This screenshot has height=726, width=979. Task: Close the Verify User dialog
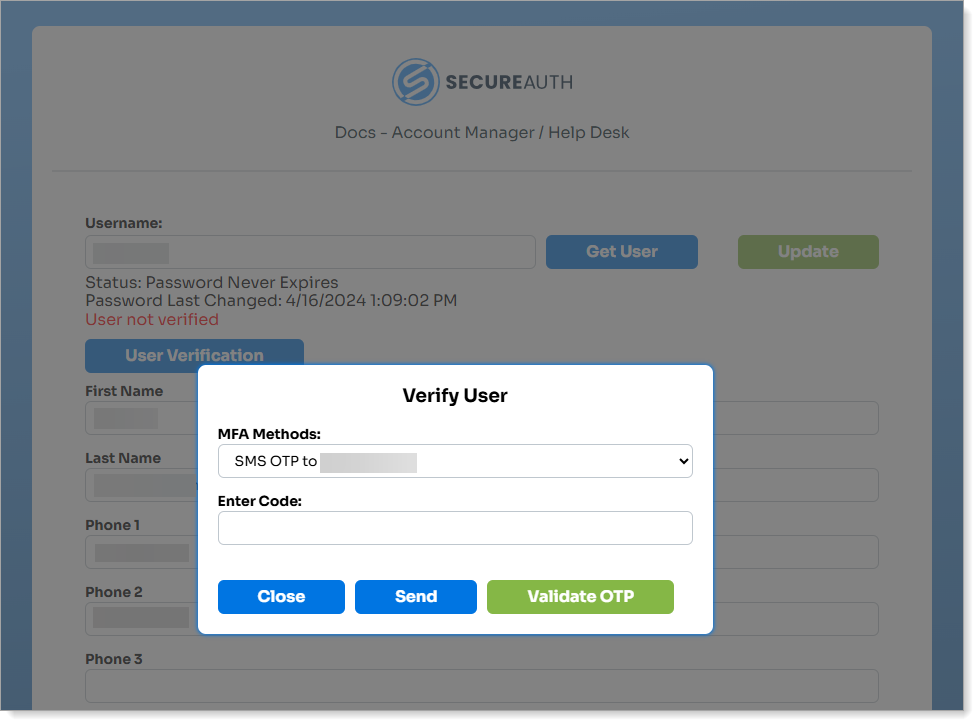tap(281, 597)
